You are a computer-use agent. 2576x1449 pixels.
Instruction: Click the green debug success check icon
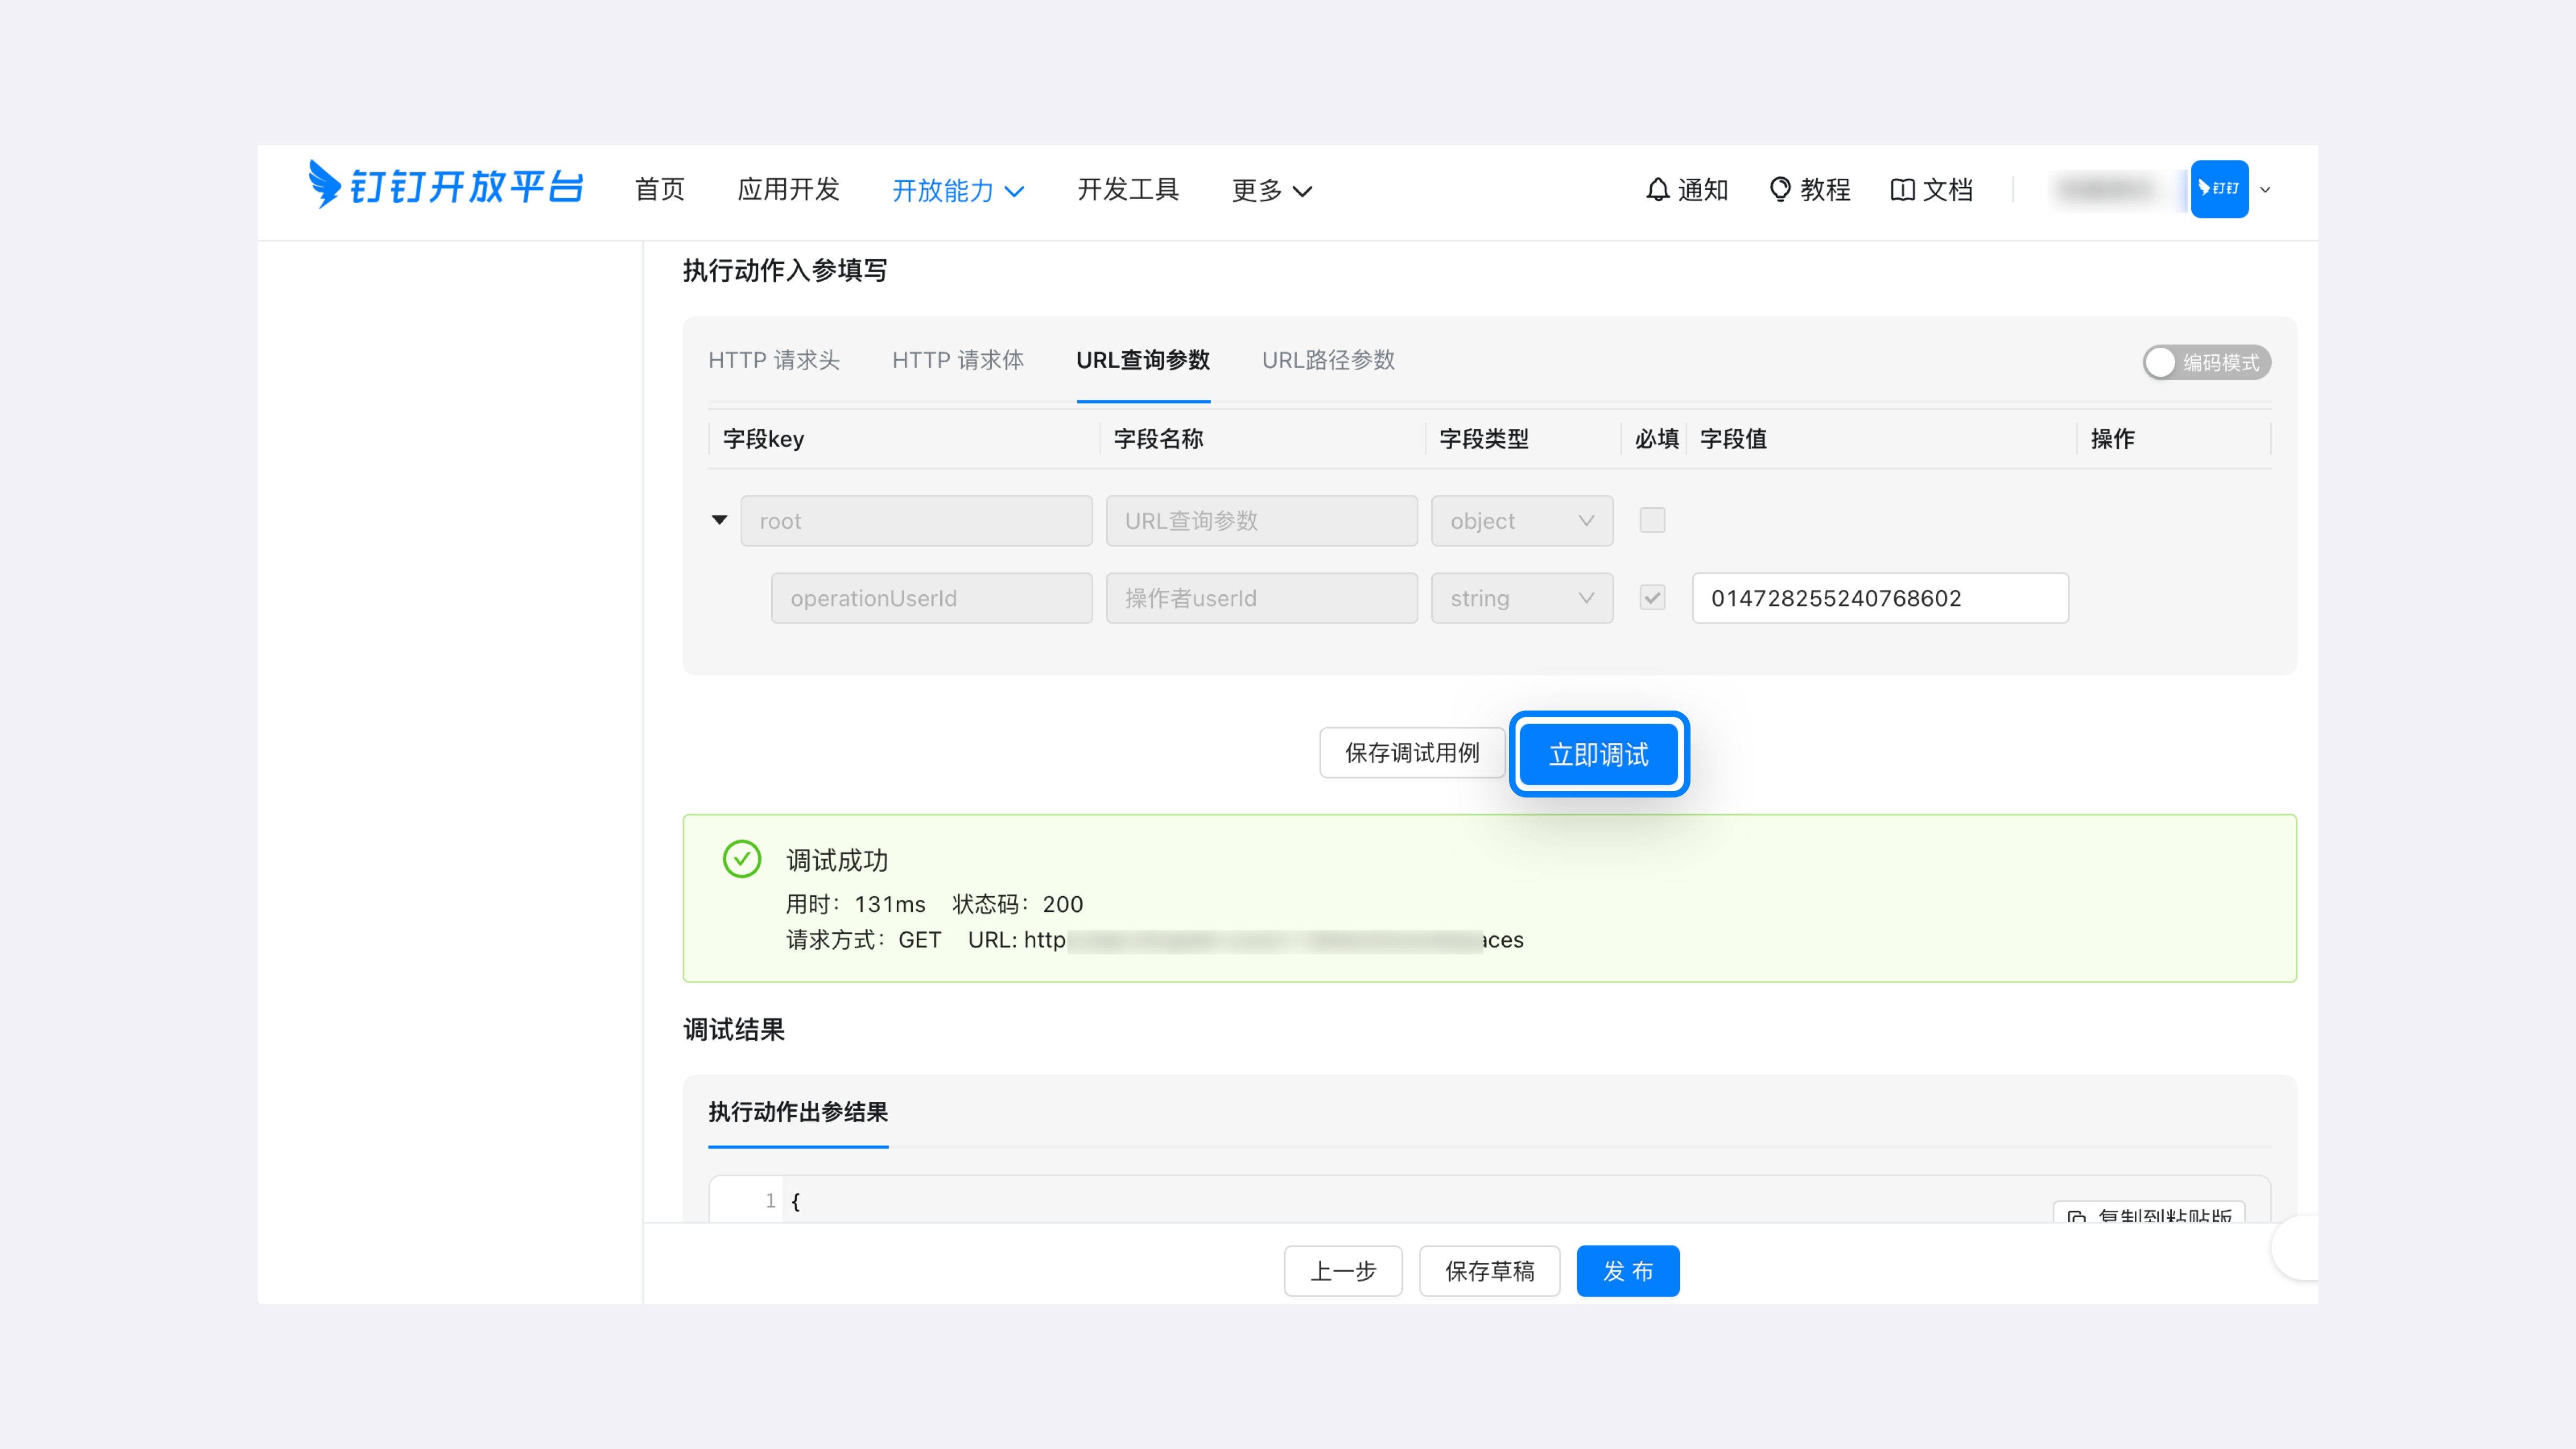pyautogui.click(x=741, y=859)
